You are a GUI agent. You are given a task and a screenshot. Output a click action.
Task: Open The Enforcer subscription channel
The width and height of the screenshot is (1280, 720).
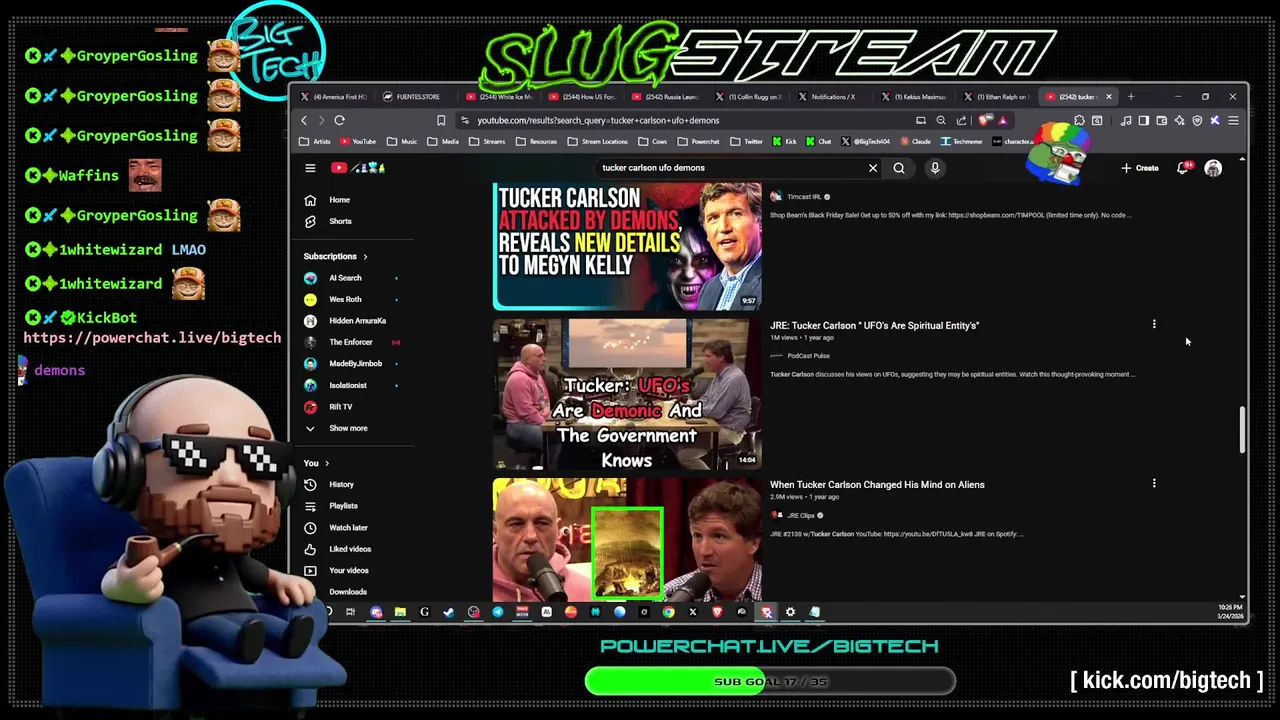[352, 342]
